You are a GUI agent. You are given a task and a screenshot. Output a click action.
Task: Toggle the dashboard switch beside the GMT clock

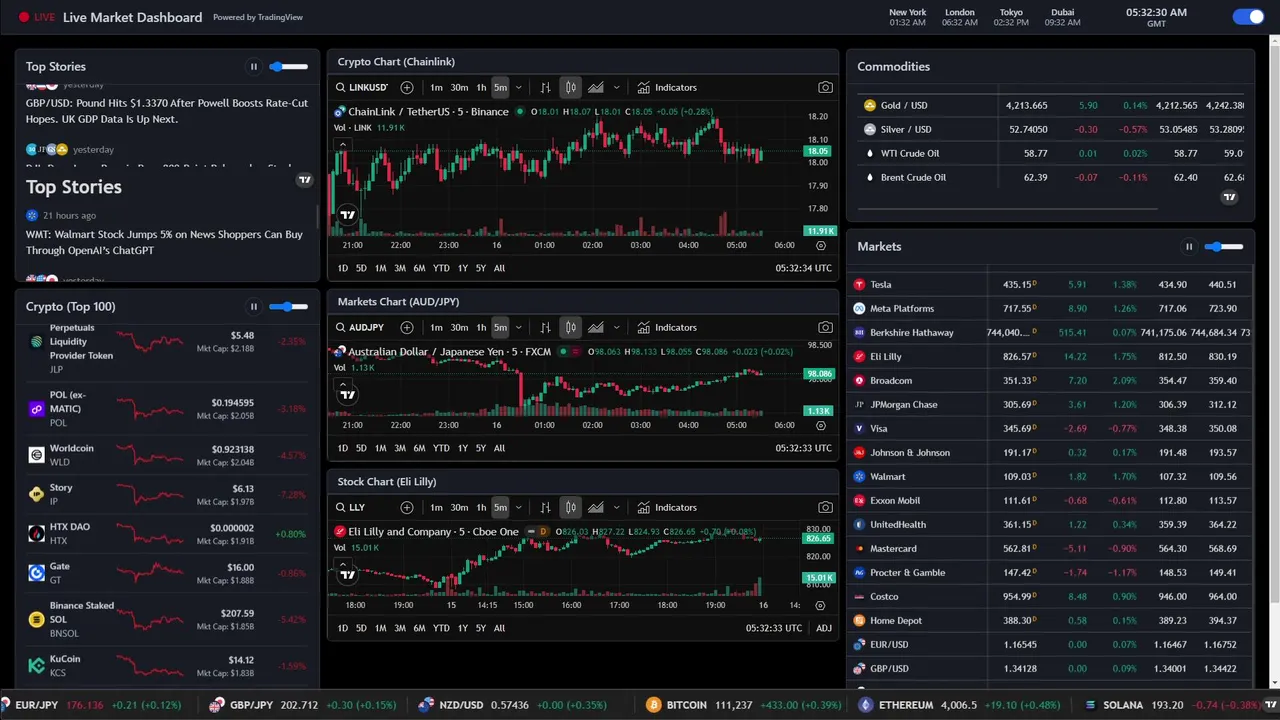pos(1248,16)
